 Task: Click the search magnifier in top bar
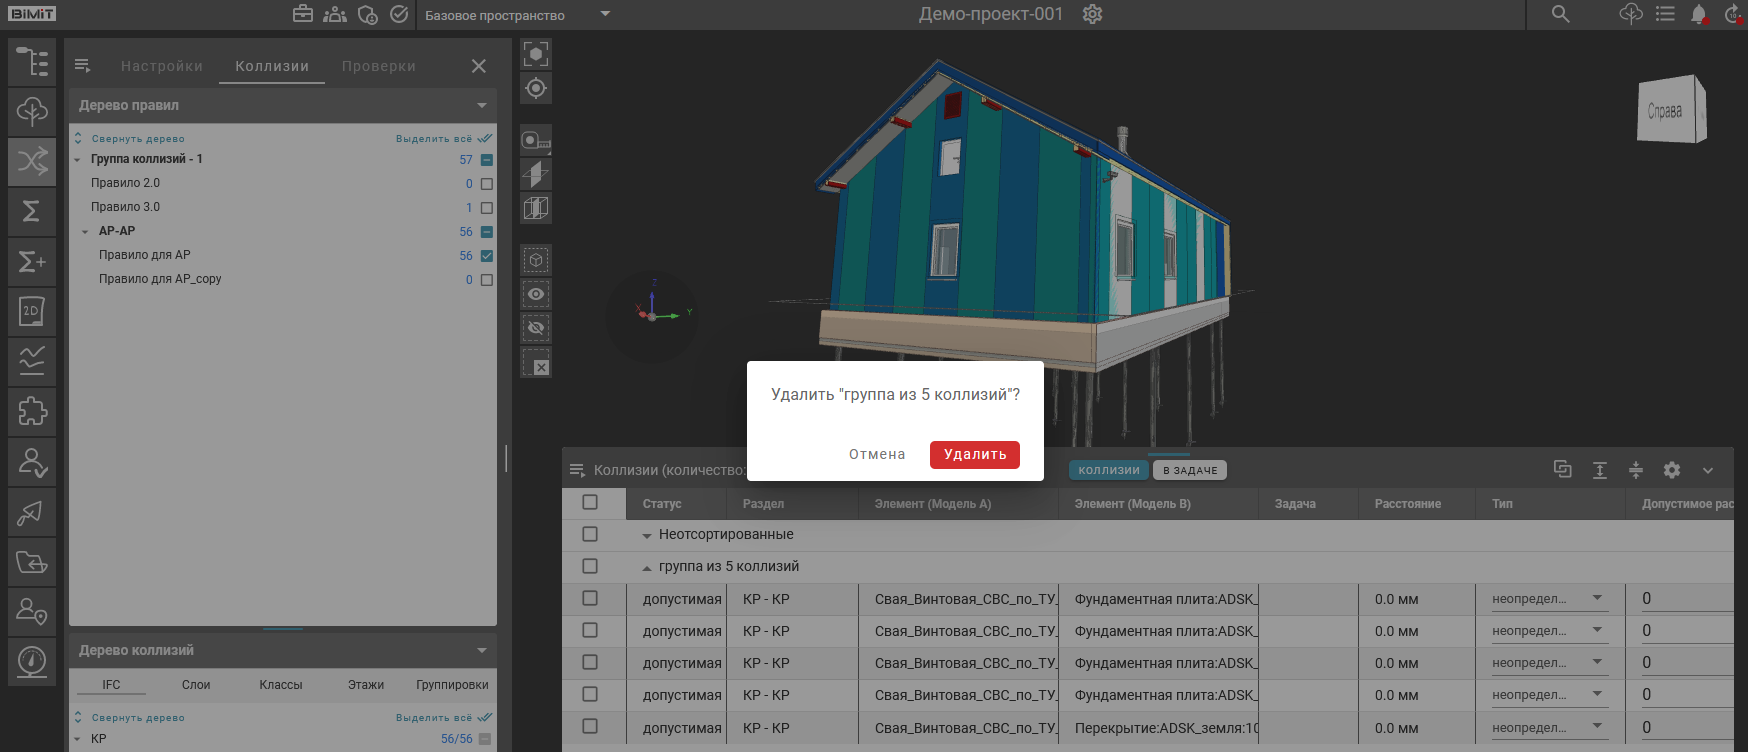(x=1560, y=15)
